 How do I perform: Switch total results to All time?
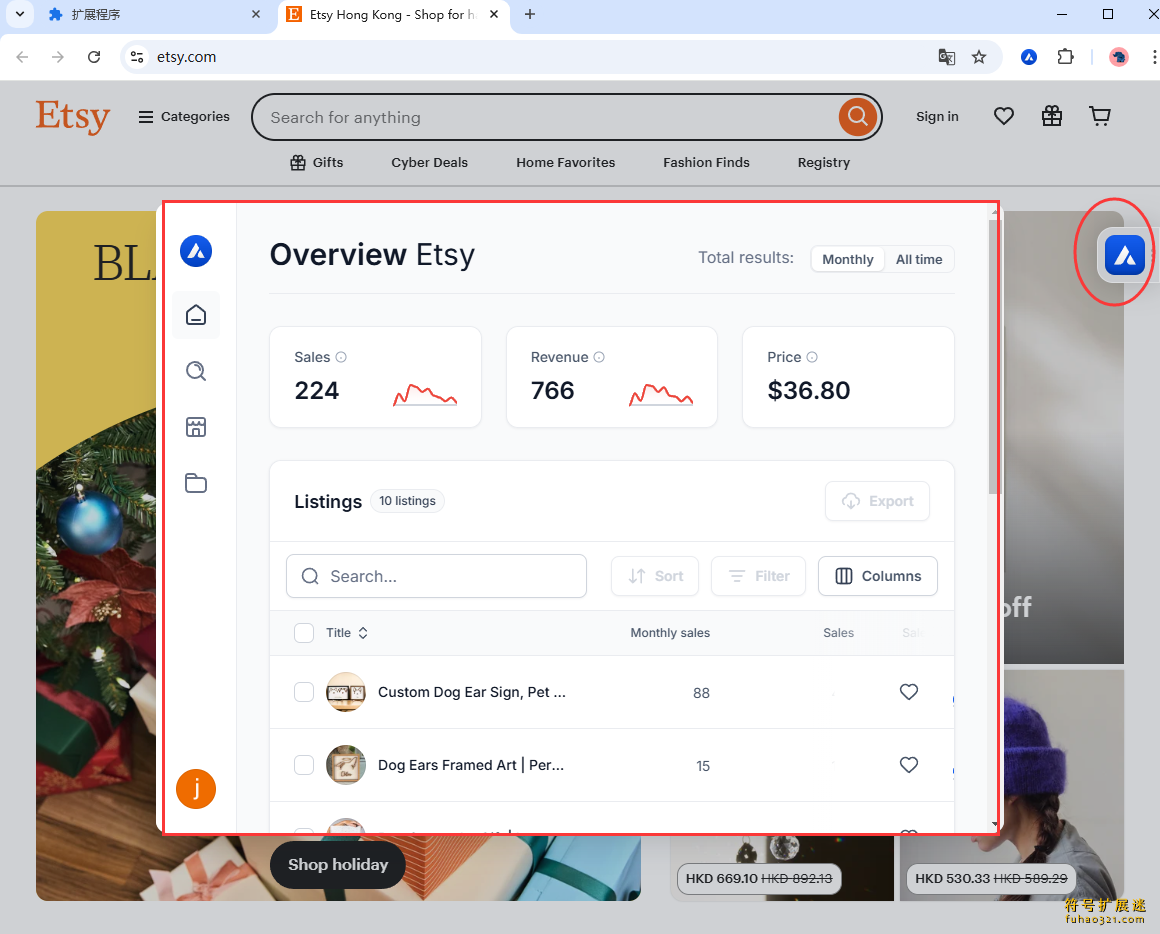point(919,260)
